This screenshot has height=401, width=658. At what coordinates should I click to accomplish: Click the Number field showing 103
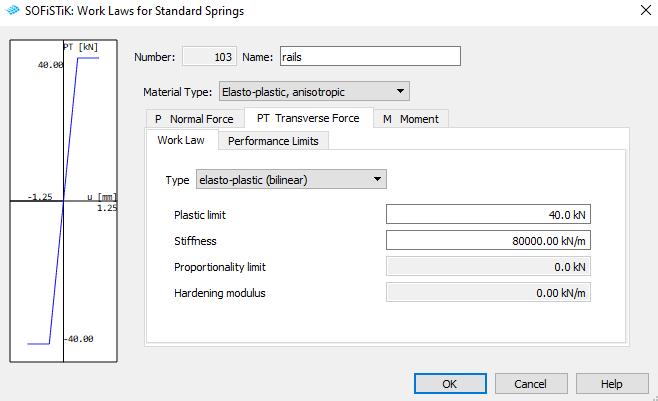tap(210, 57)
